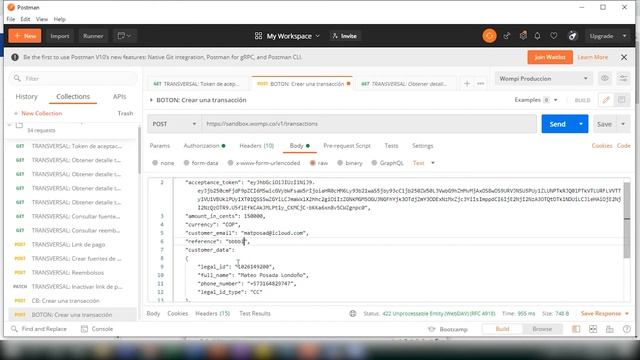Open keyboard shortcuts icon in status bar
Screen dimensions: 640x360
[x=610, y=329]
